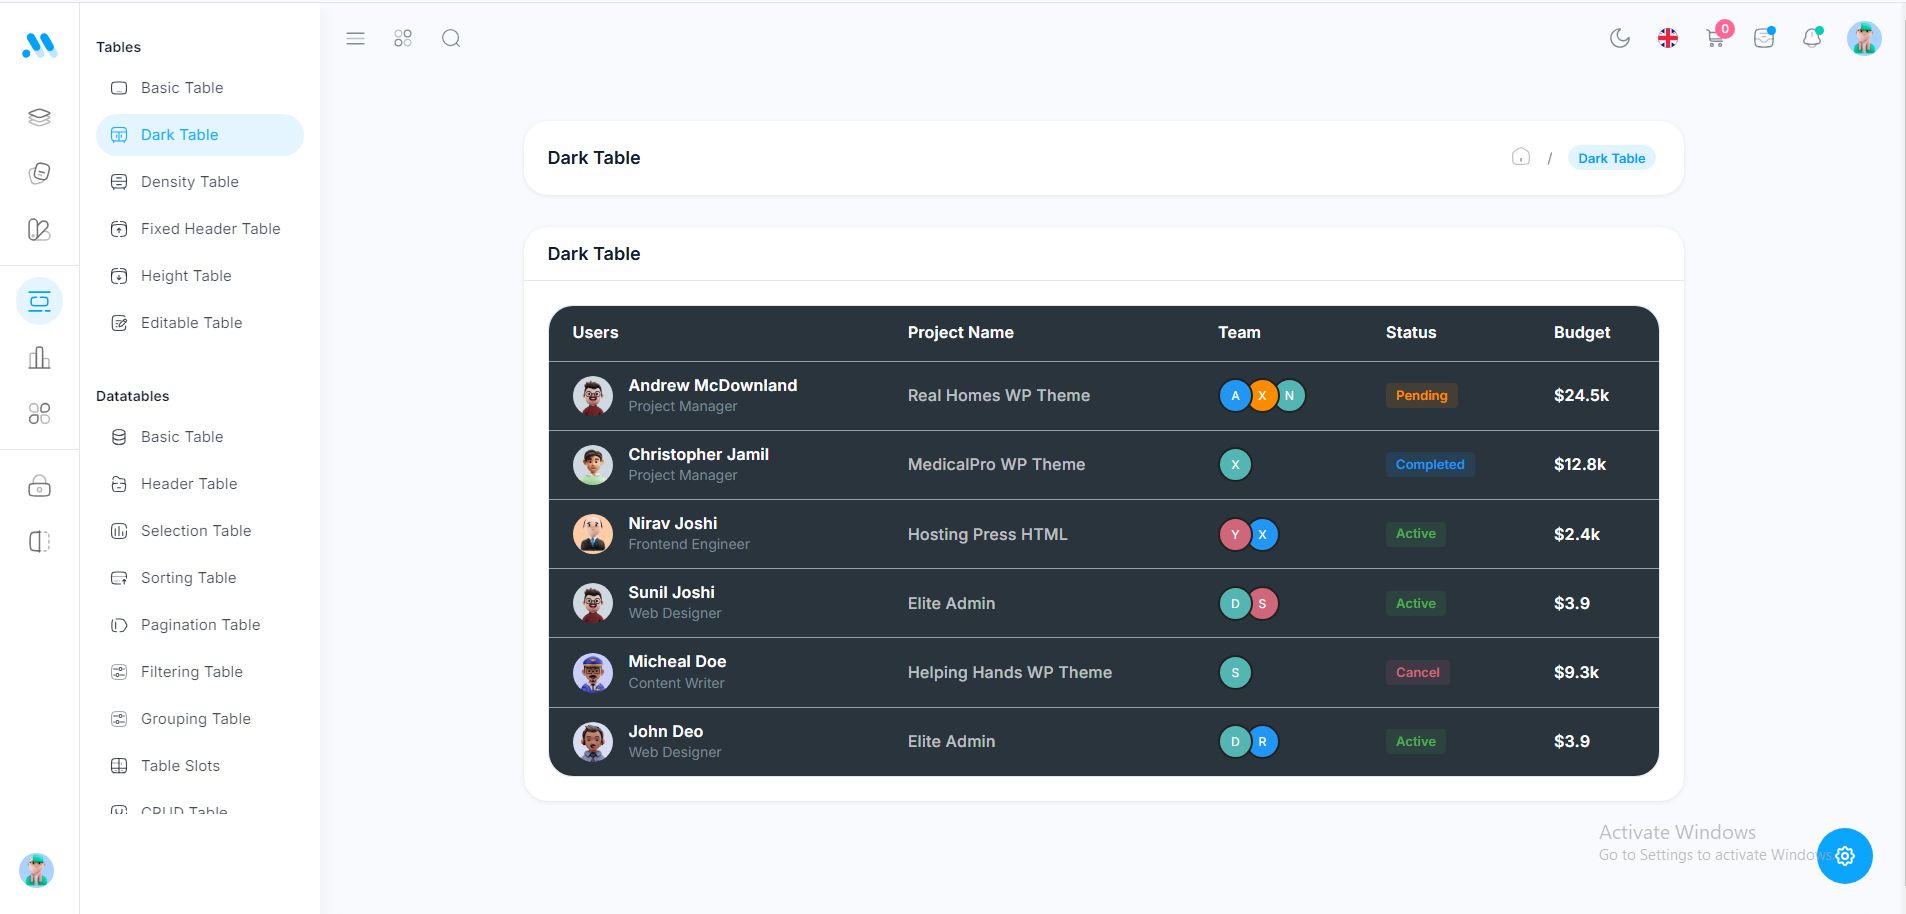Open Editable Table menu item
The height and width of the screenshot is (914, 1906).
click(x=200, y=323)
